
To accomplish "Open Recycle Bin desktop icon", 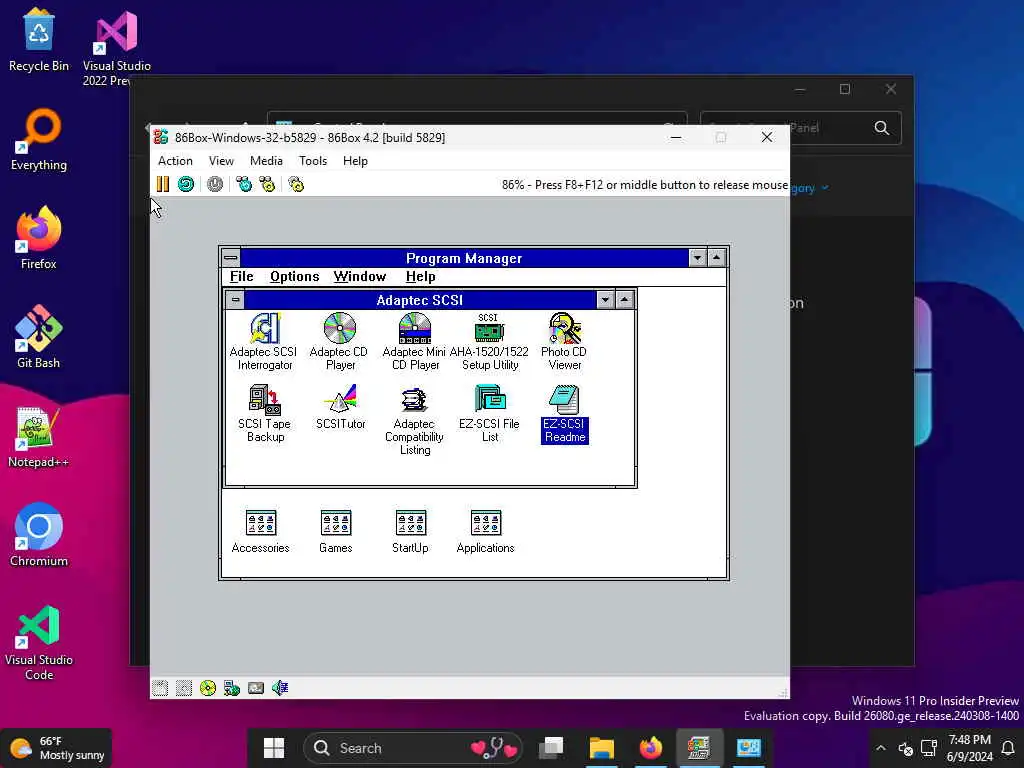I will coord(39,40).
